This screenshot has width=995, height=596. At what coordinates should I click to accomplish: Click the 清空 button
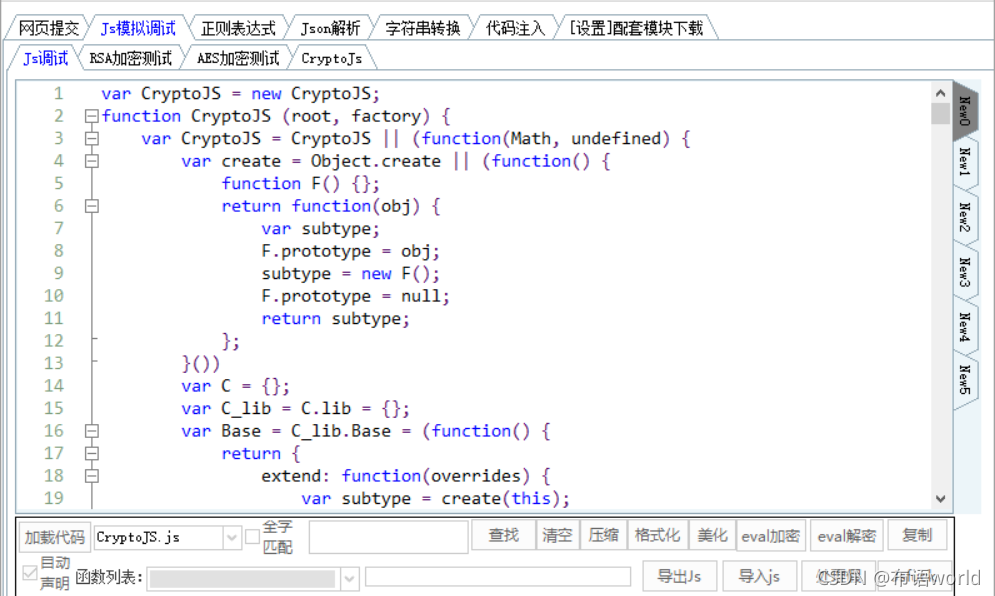(x=557, y=536)
